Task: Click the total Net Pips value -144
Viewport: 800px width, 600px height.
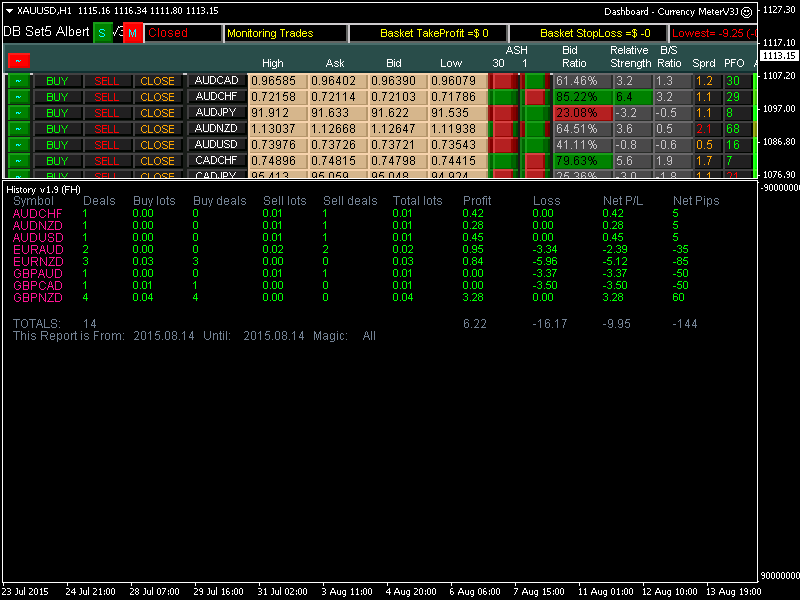Action: pyautogui.click(x=685, y=323)
